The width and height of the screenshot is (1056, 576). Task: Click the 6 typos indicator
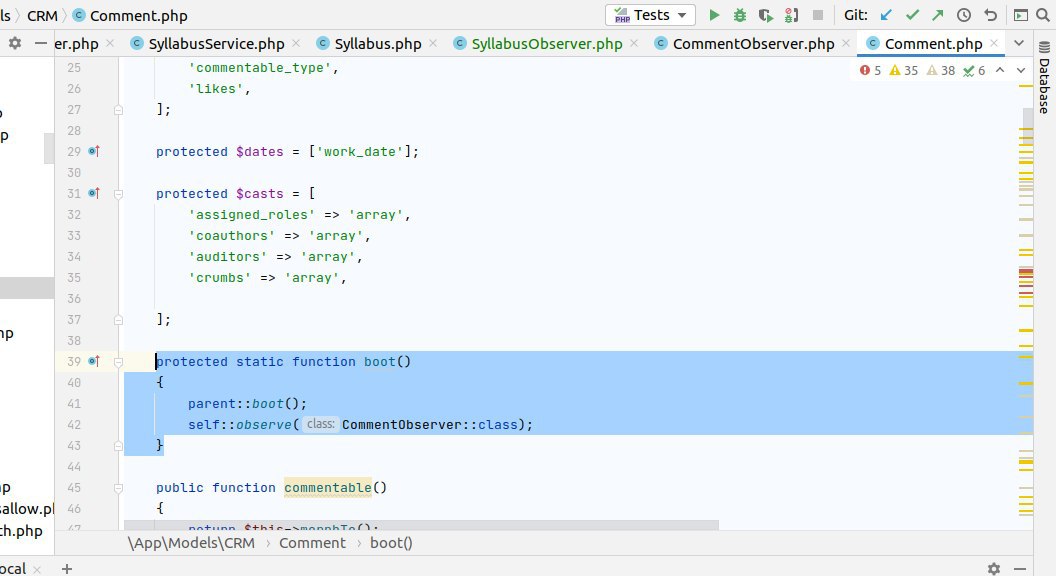(974, 70)
